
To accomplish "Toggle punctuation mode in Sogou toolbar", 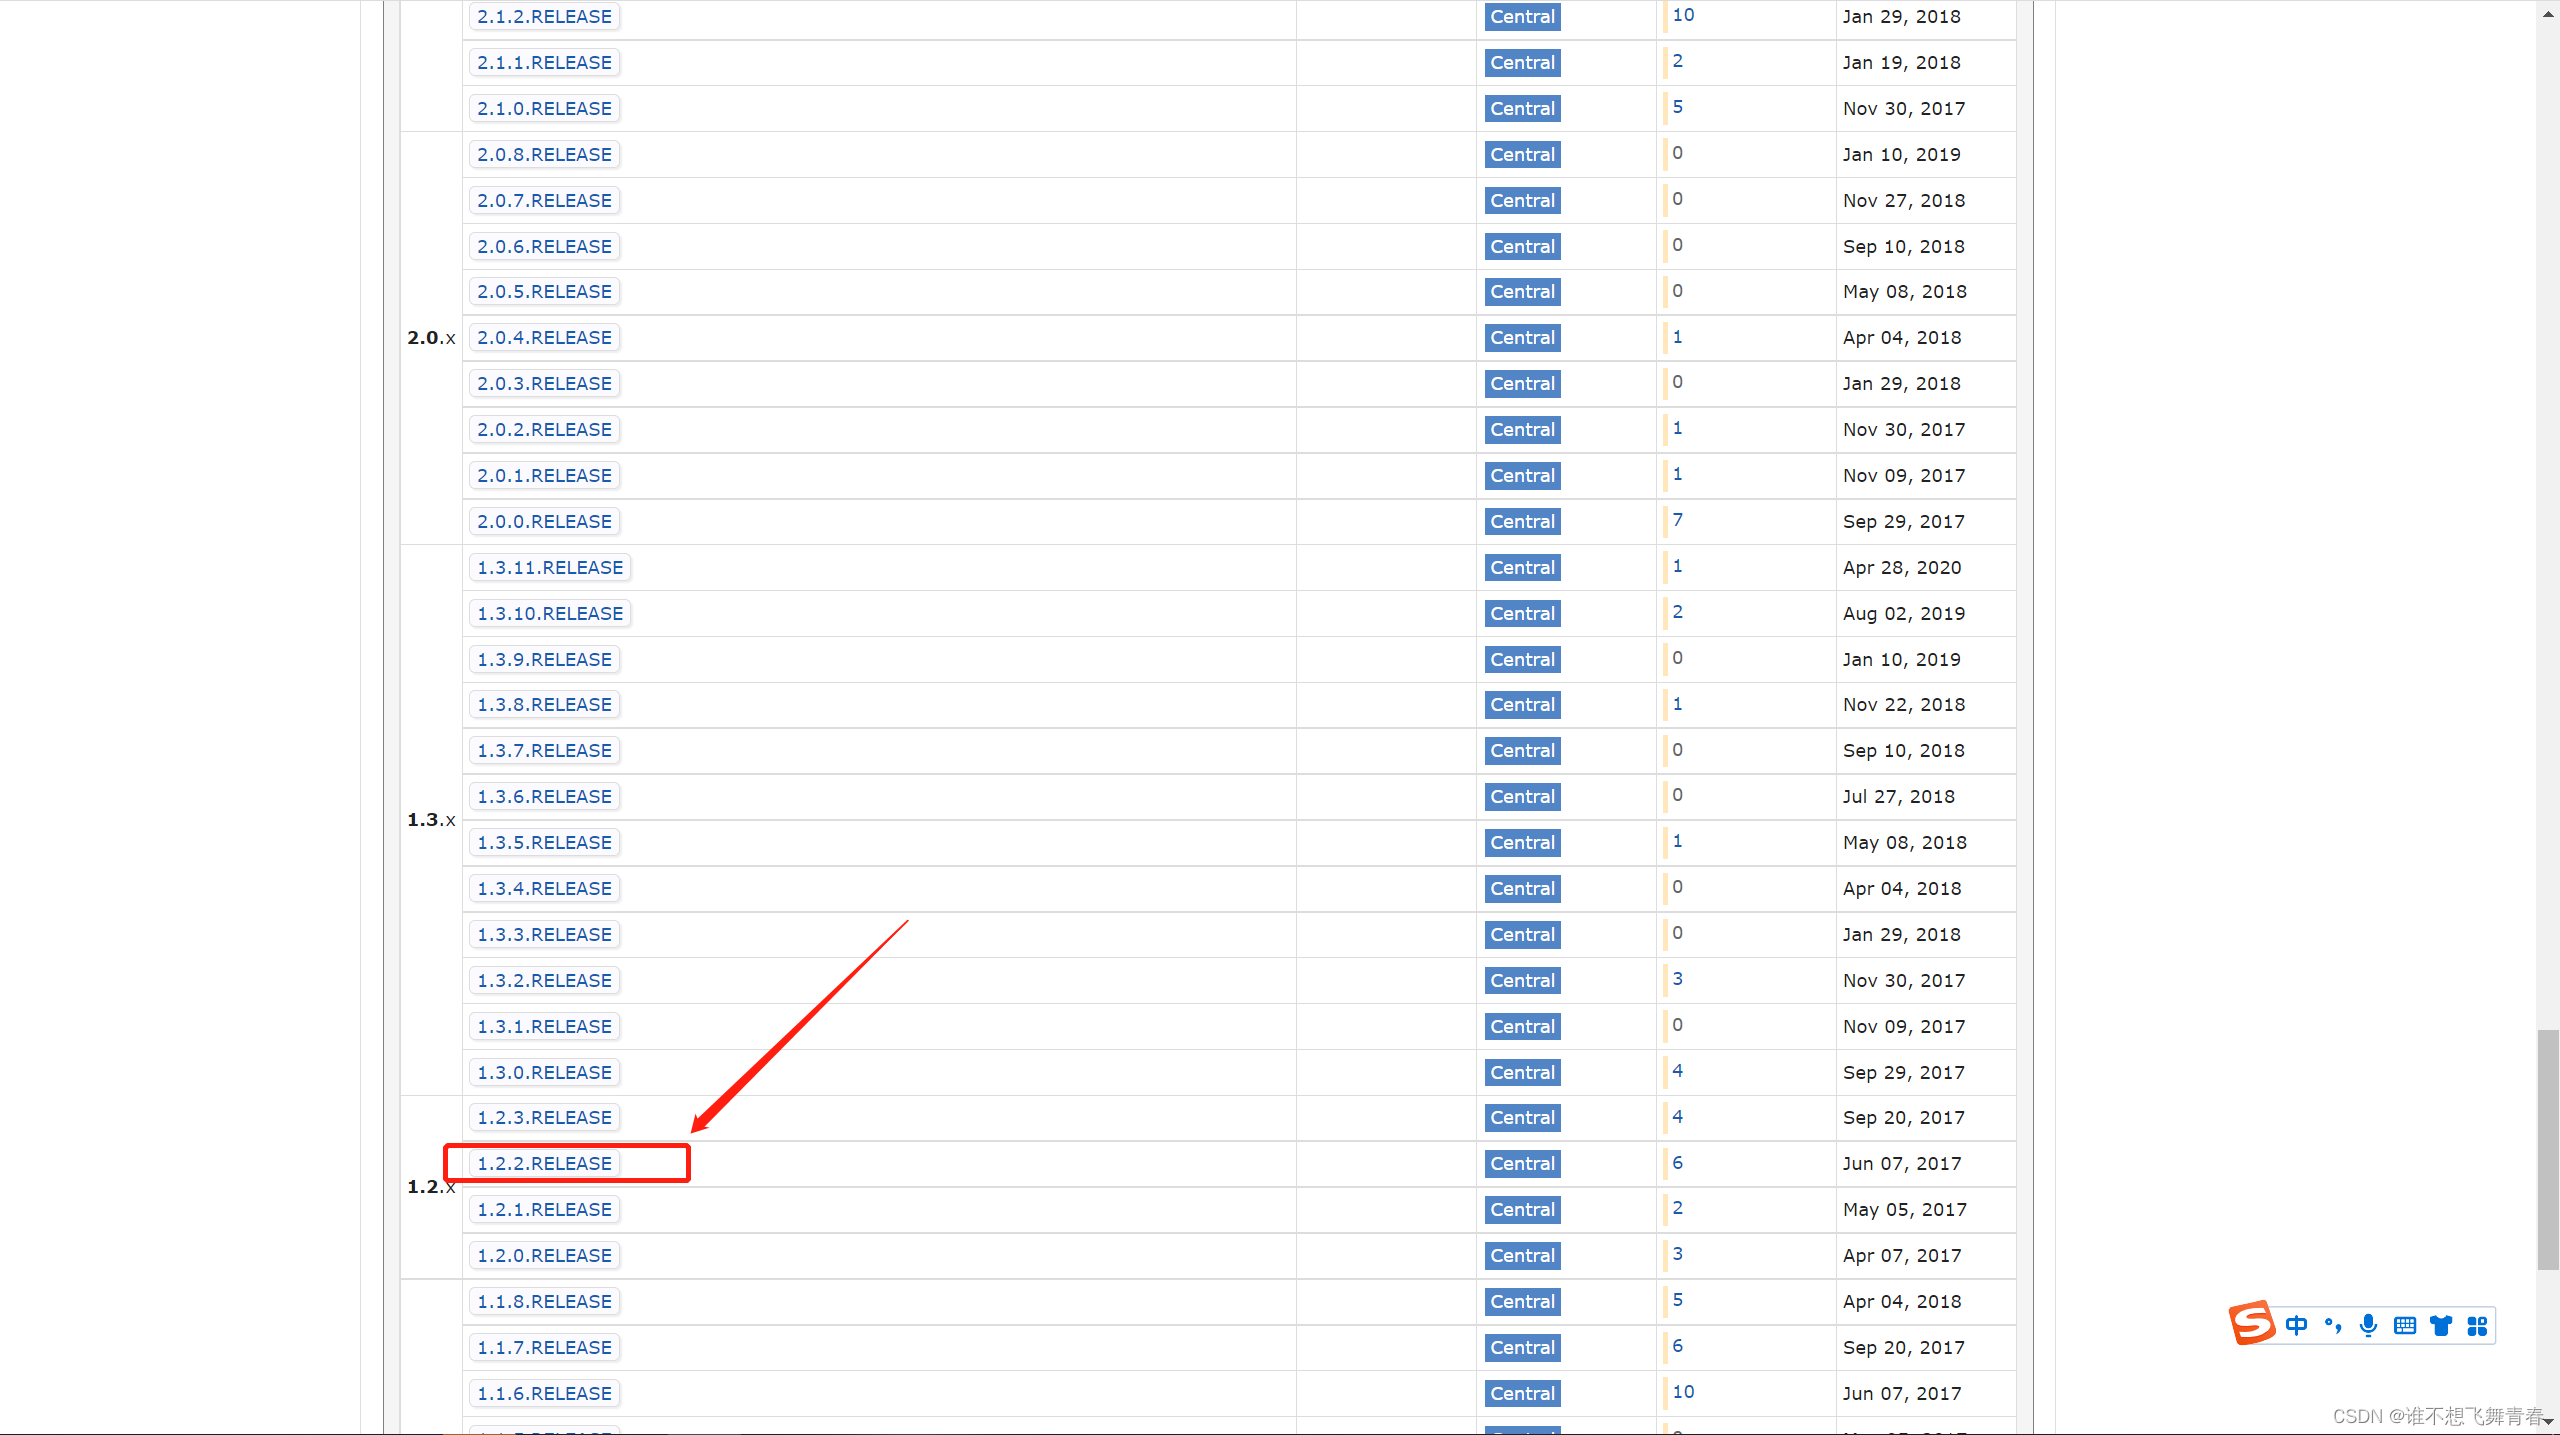I will 2333,1326.
